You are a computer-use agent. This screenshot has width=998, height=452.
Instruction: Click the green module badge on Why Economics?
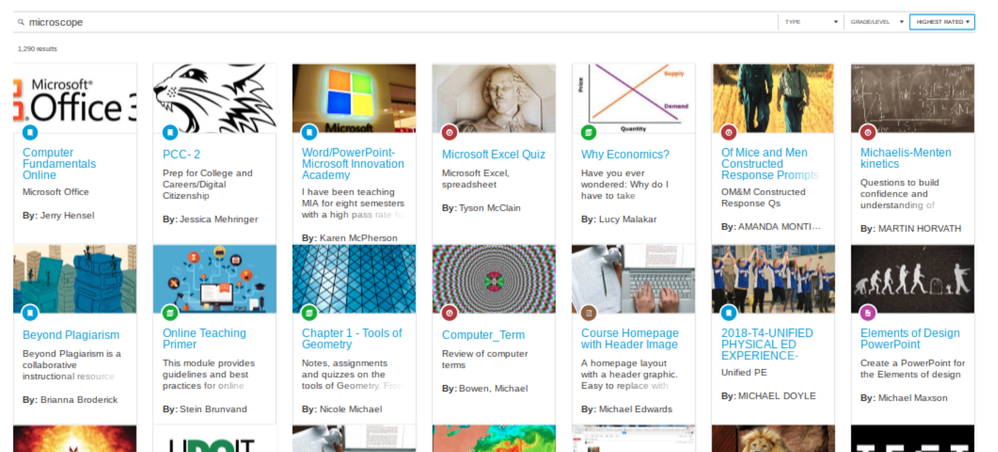(x=589, y=132)
